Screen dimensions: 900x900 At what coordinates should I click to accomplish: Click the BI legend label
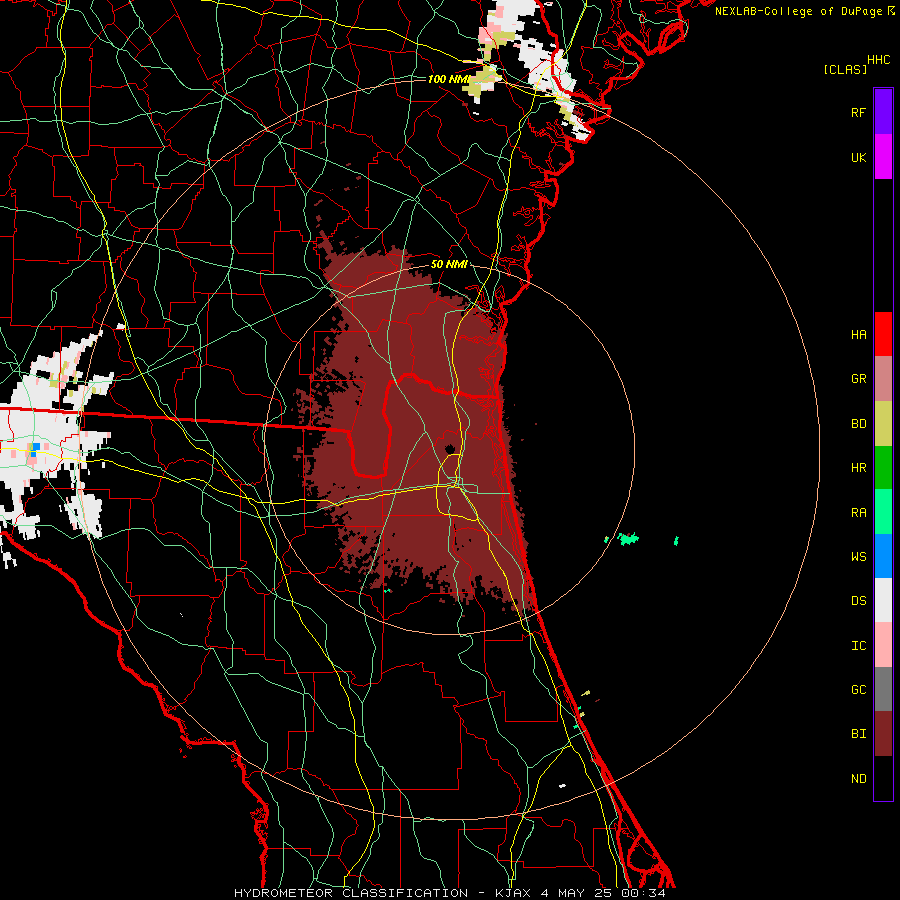[859, 734]
